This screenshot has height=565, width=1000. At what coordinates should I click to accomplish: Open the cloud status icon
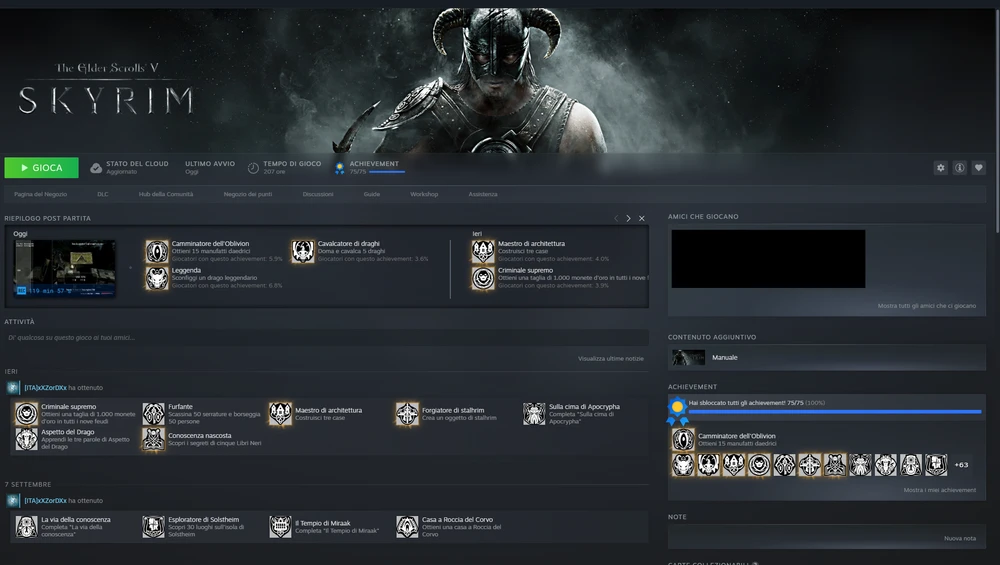(x=96, y=168)
